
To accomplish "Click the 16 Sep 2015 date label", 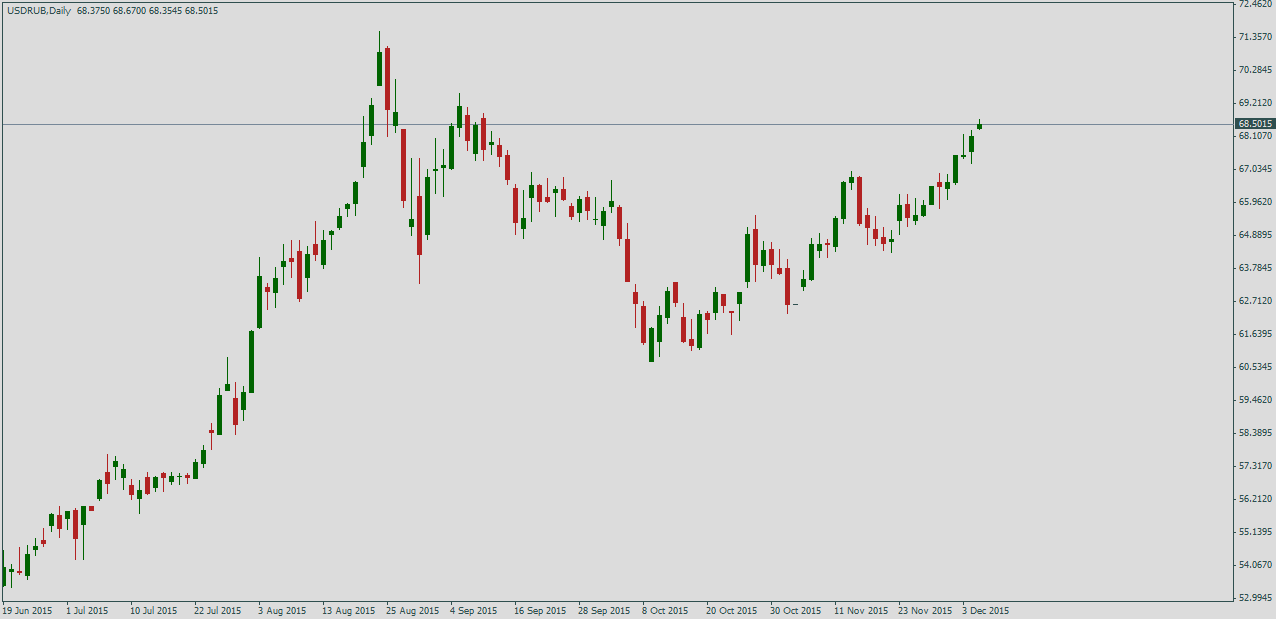I will pyautogui.click(x=540, y=610).
